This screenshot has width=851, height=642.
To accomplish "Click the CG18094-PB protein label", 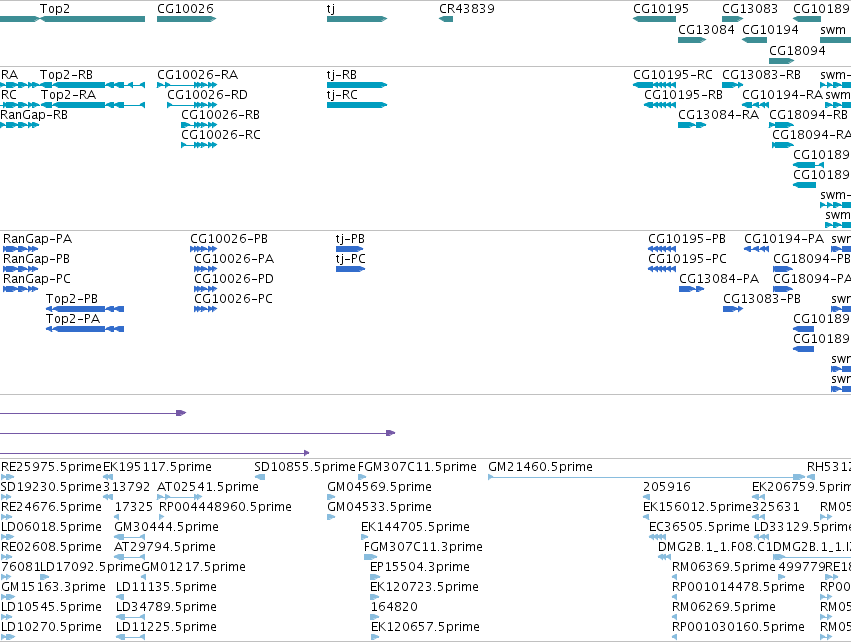I will coord(812,259).
